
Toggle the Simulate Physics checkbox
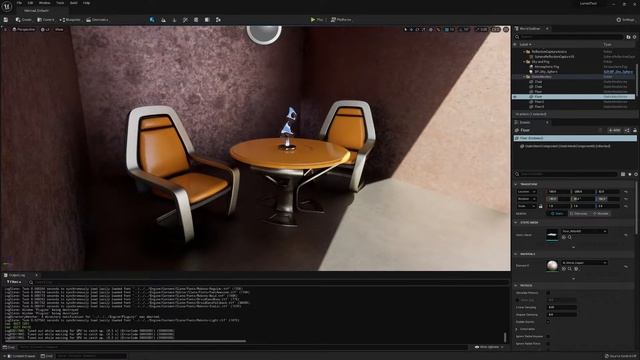[548, 293]
